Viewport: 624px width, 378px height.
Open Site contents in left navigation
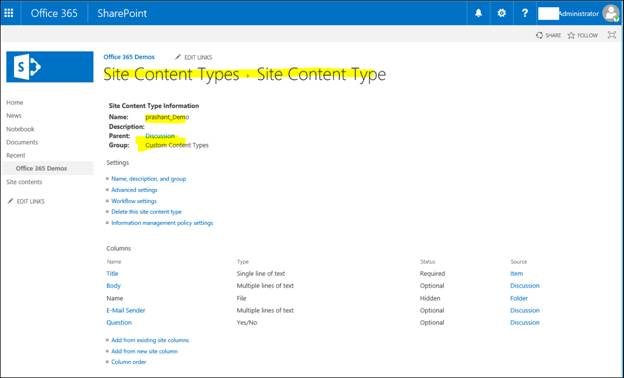[x=24, y=182]
